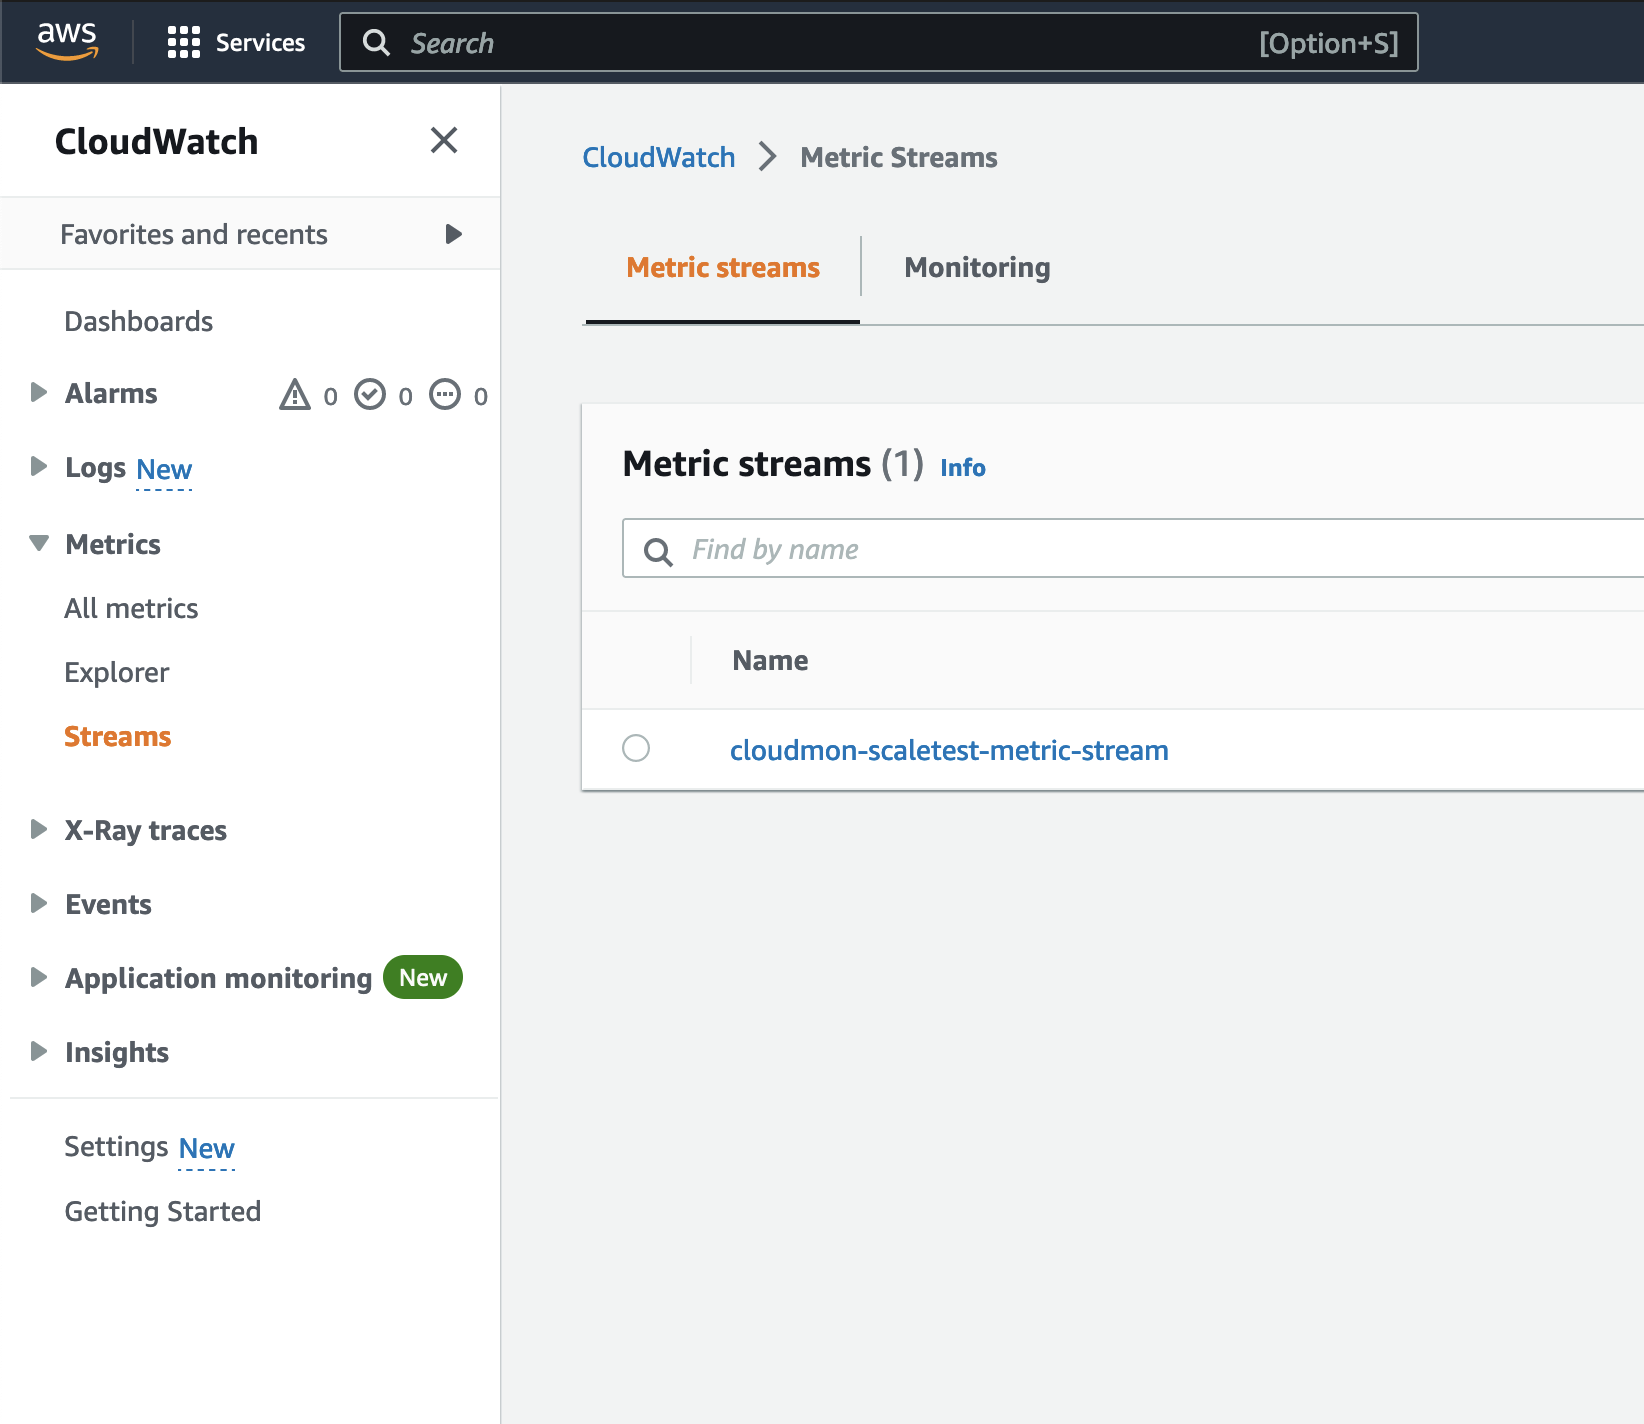Open the cloudmon-scaletest-metric-stream link
1644x1424 pixels.
(x=949, y=750)
